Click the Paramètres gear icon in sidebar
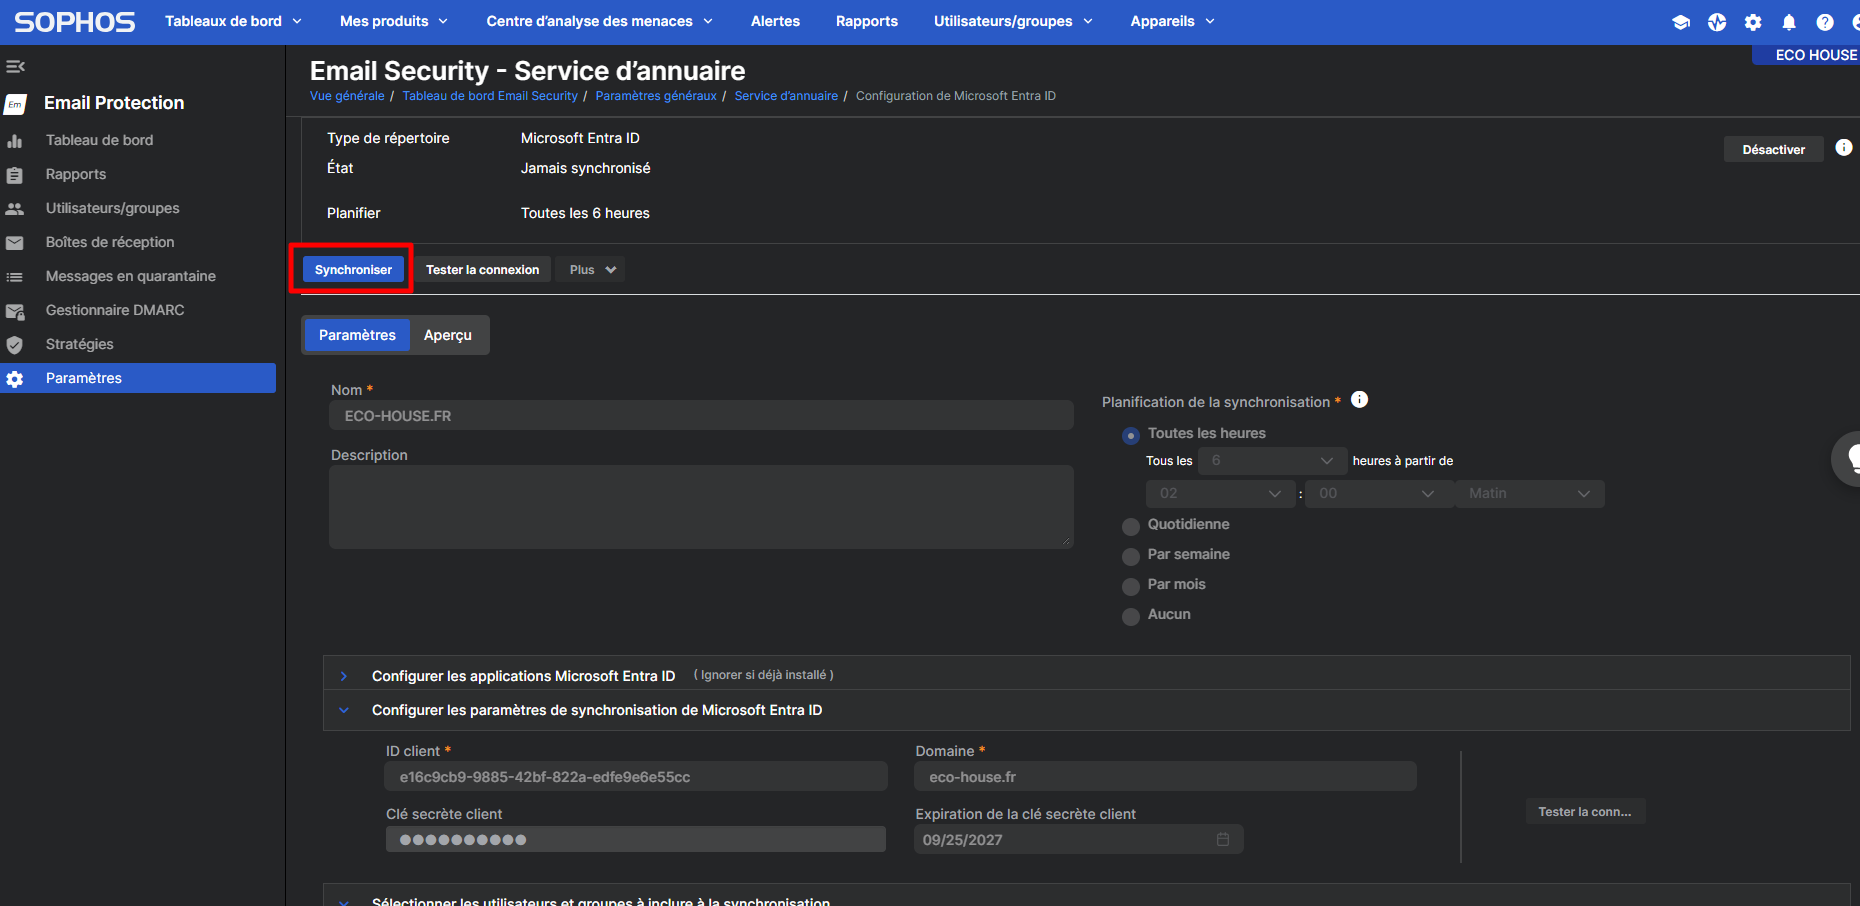Screen dimensions: 1860x906 (14, 379)
